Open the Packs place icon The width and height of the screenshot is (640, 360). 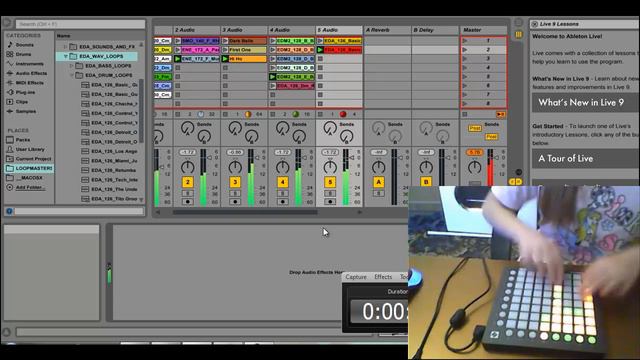tap(10, 140)
